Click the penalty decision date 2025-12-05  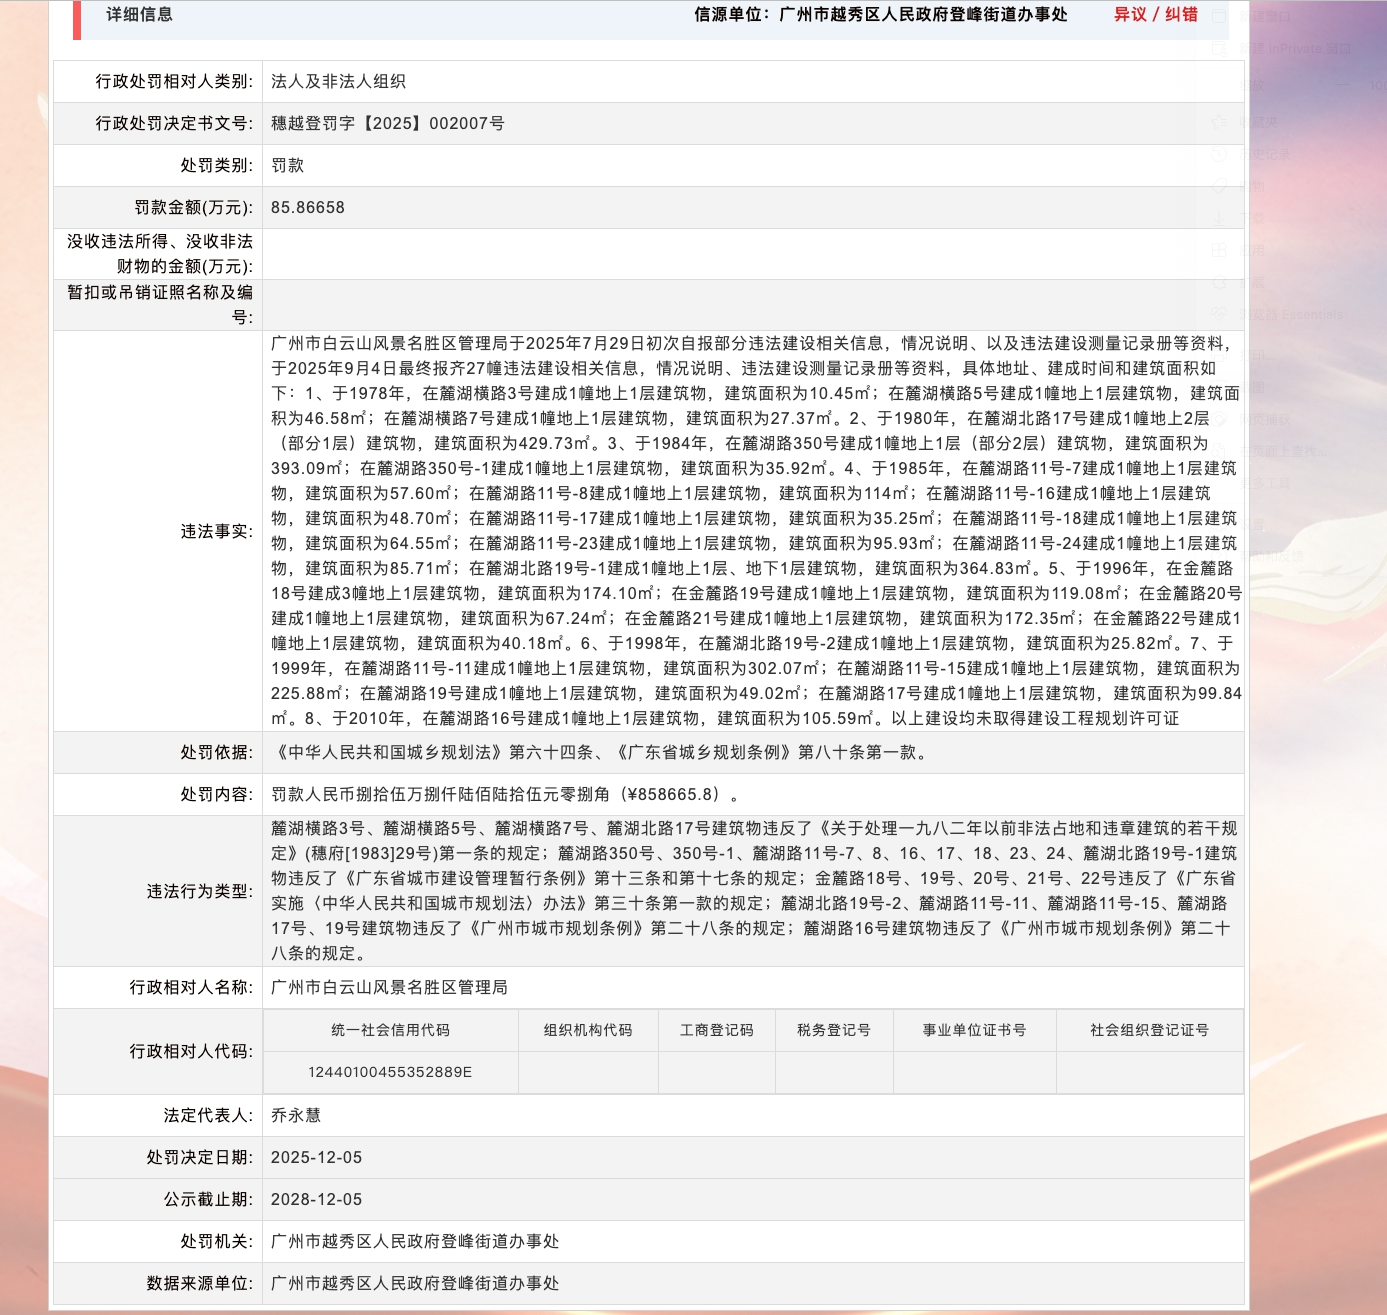tap(317, 1158)
